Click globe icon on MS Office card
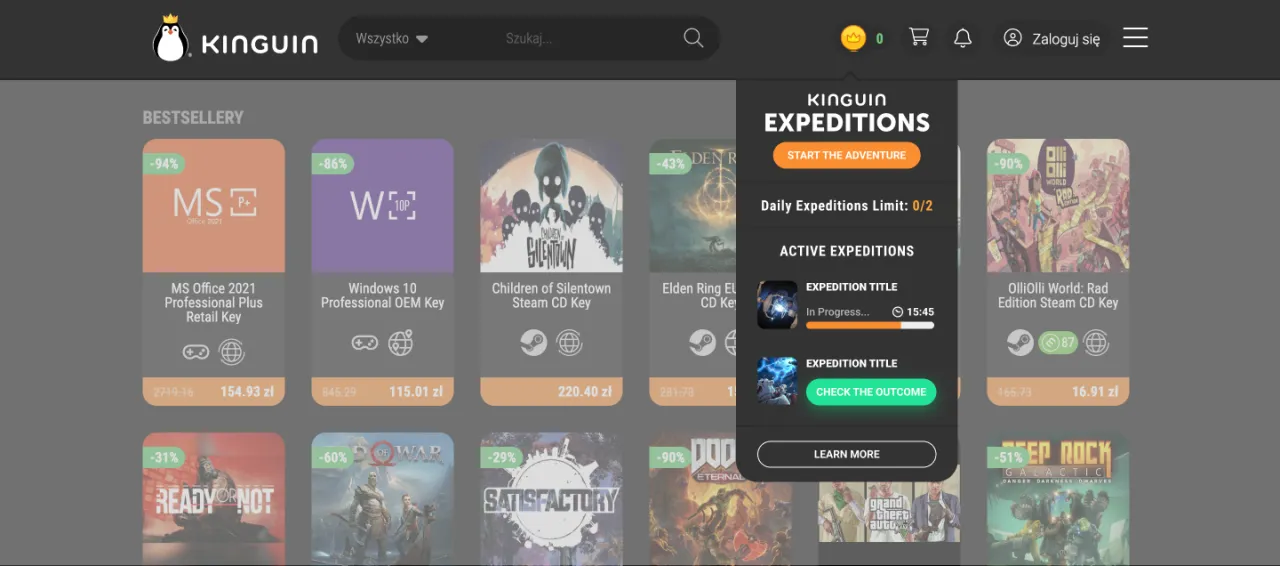The width and height of the screenshot is (1280, 566). tap(231, 351)
